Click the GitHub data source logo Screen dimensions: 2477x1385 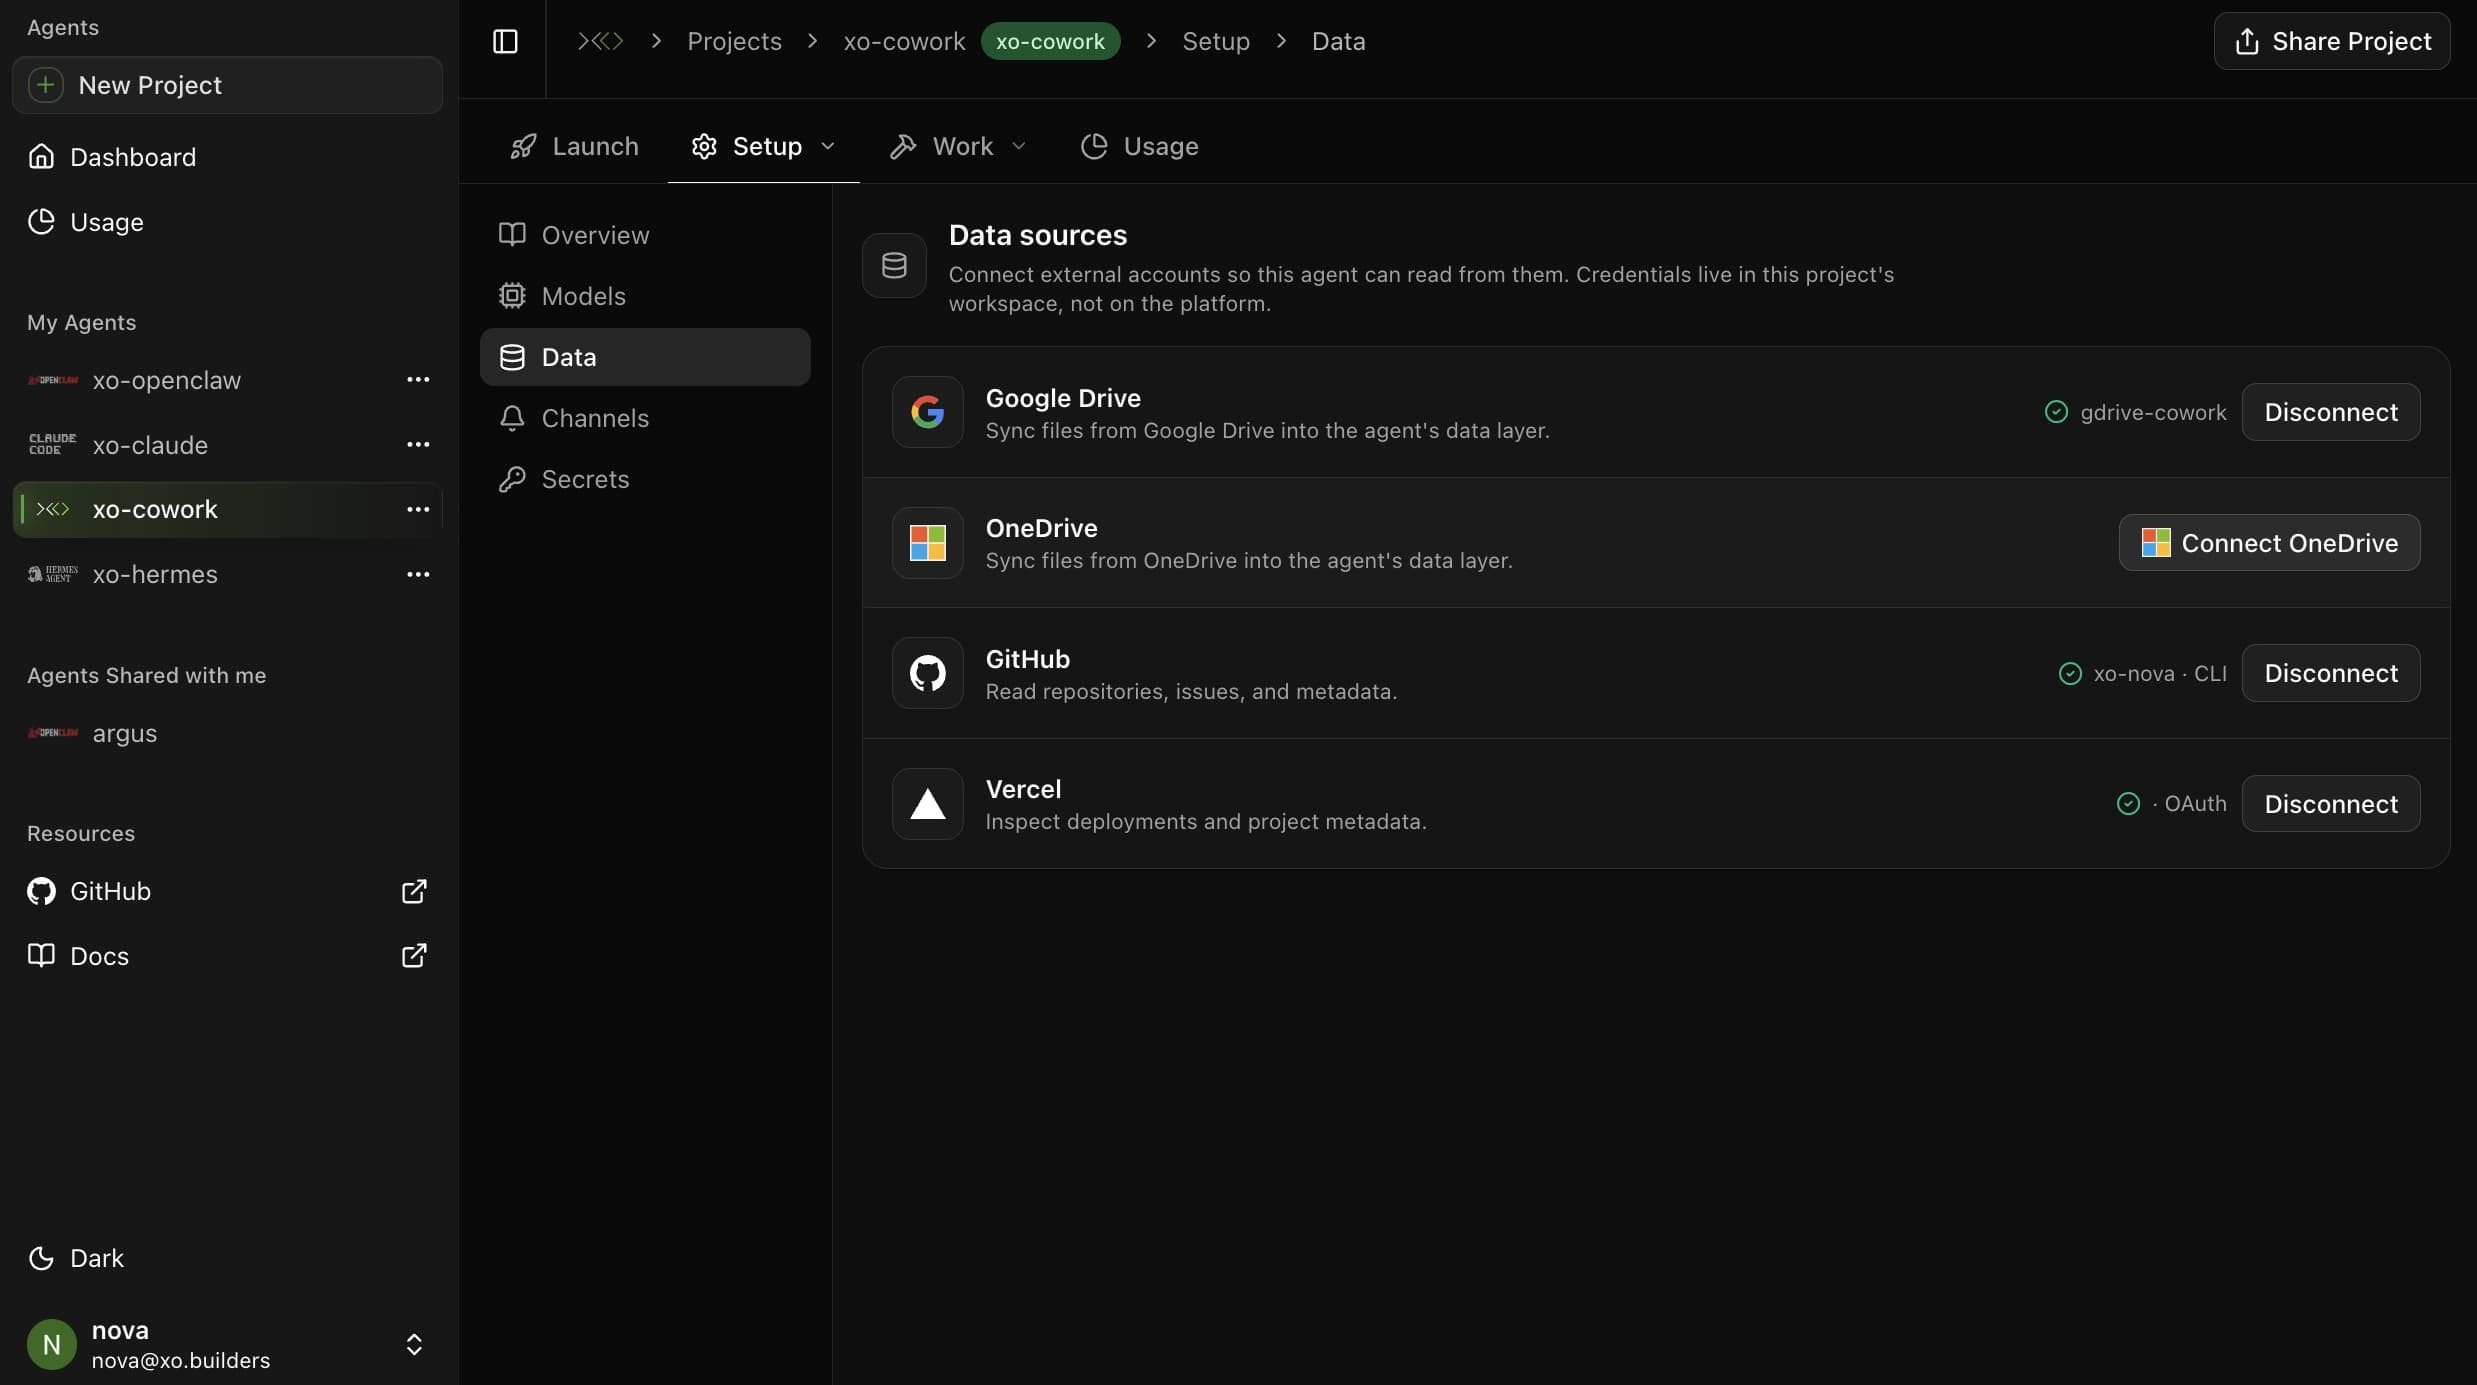coord(927,673)
